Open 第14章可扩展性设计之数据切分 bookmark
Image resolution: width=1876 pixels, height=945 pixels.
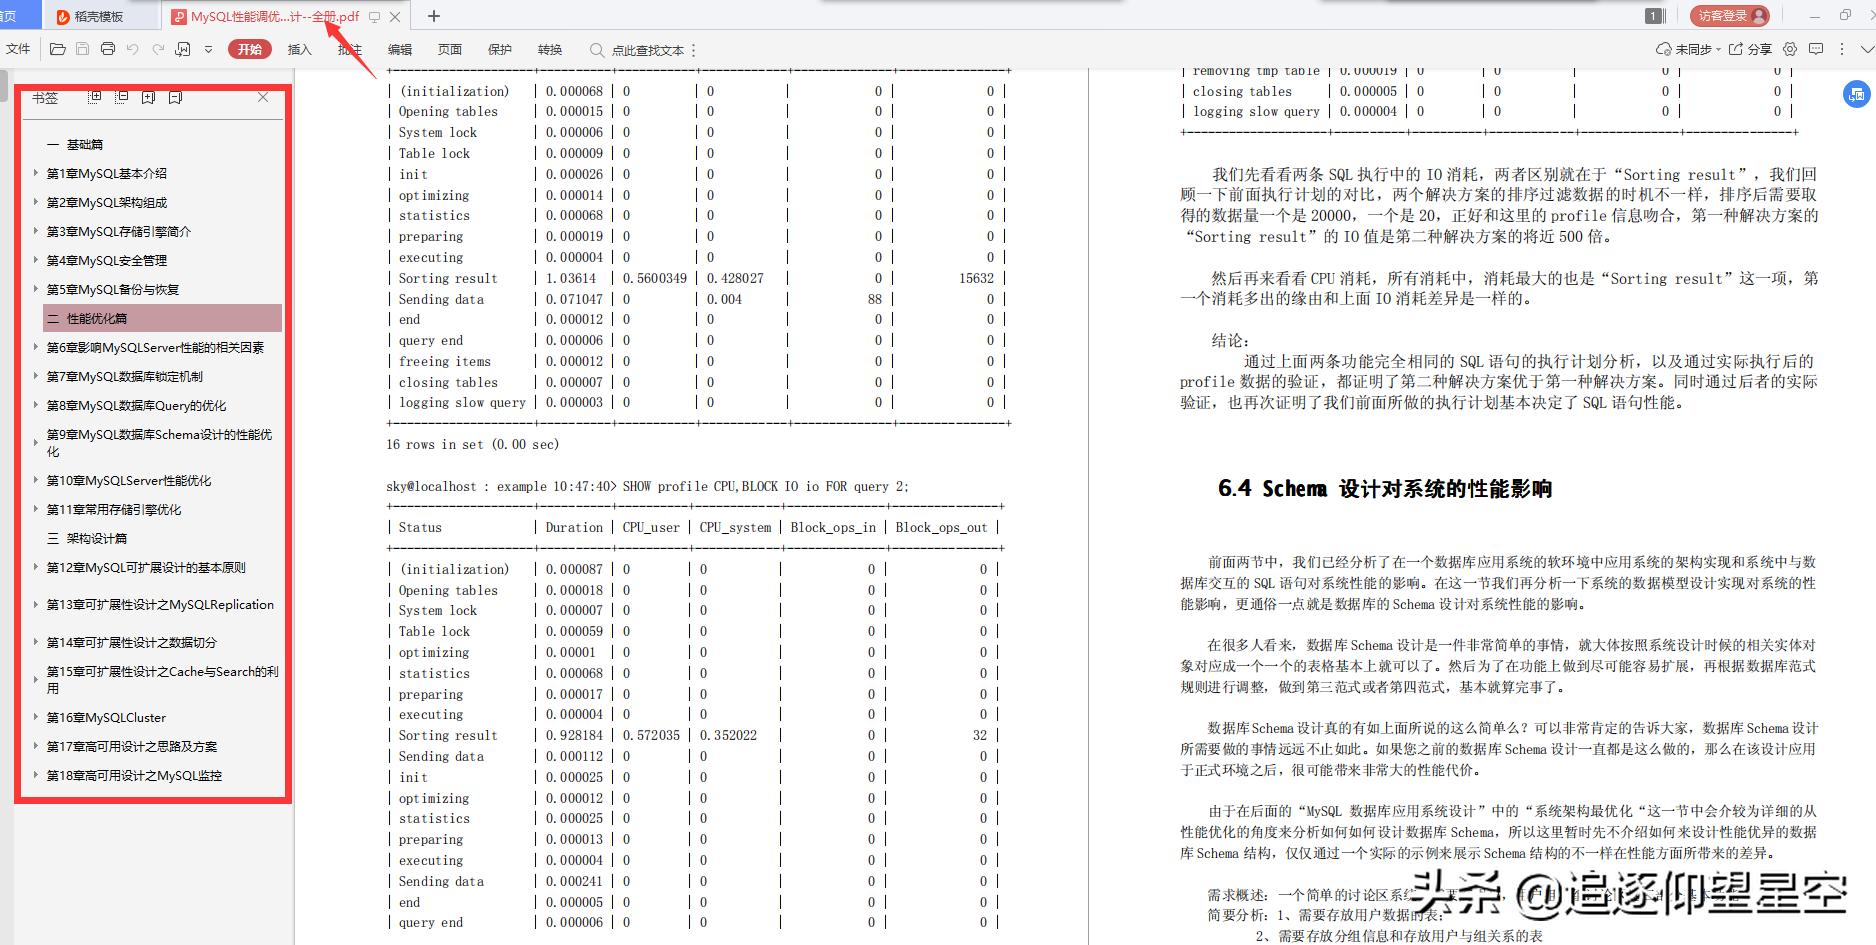[132, 643]
